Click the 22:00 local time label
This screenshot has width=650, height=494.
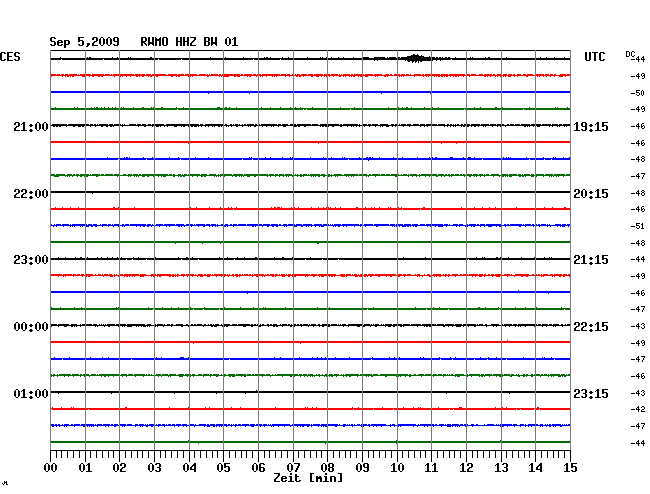tap(31, 194)
